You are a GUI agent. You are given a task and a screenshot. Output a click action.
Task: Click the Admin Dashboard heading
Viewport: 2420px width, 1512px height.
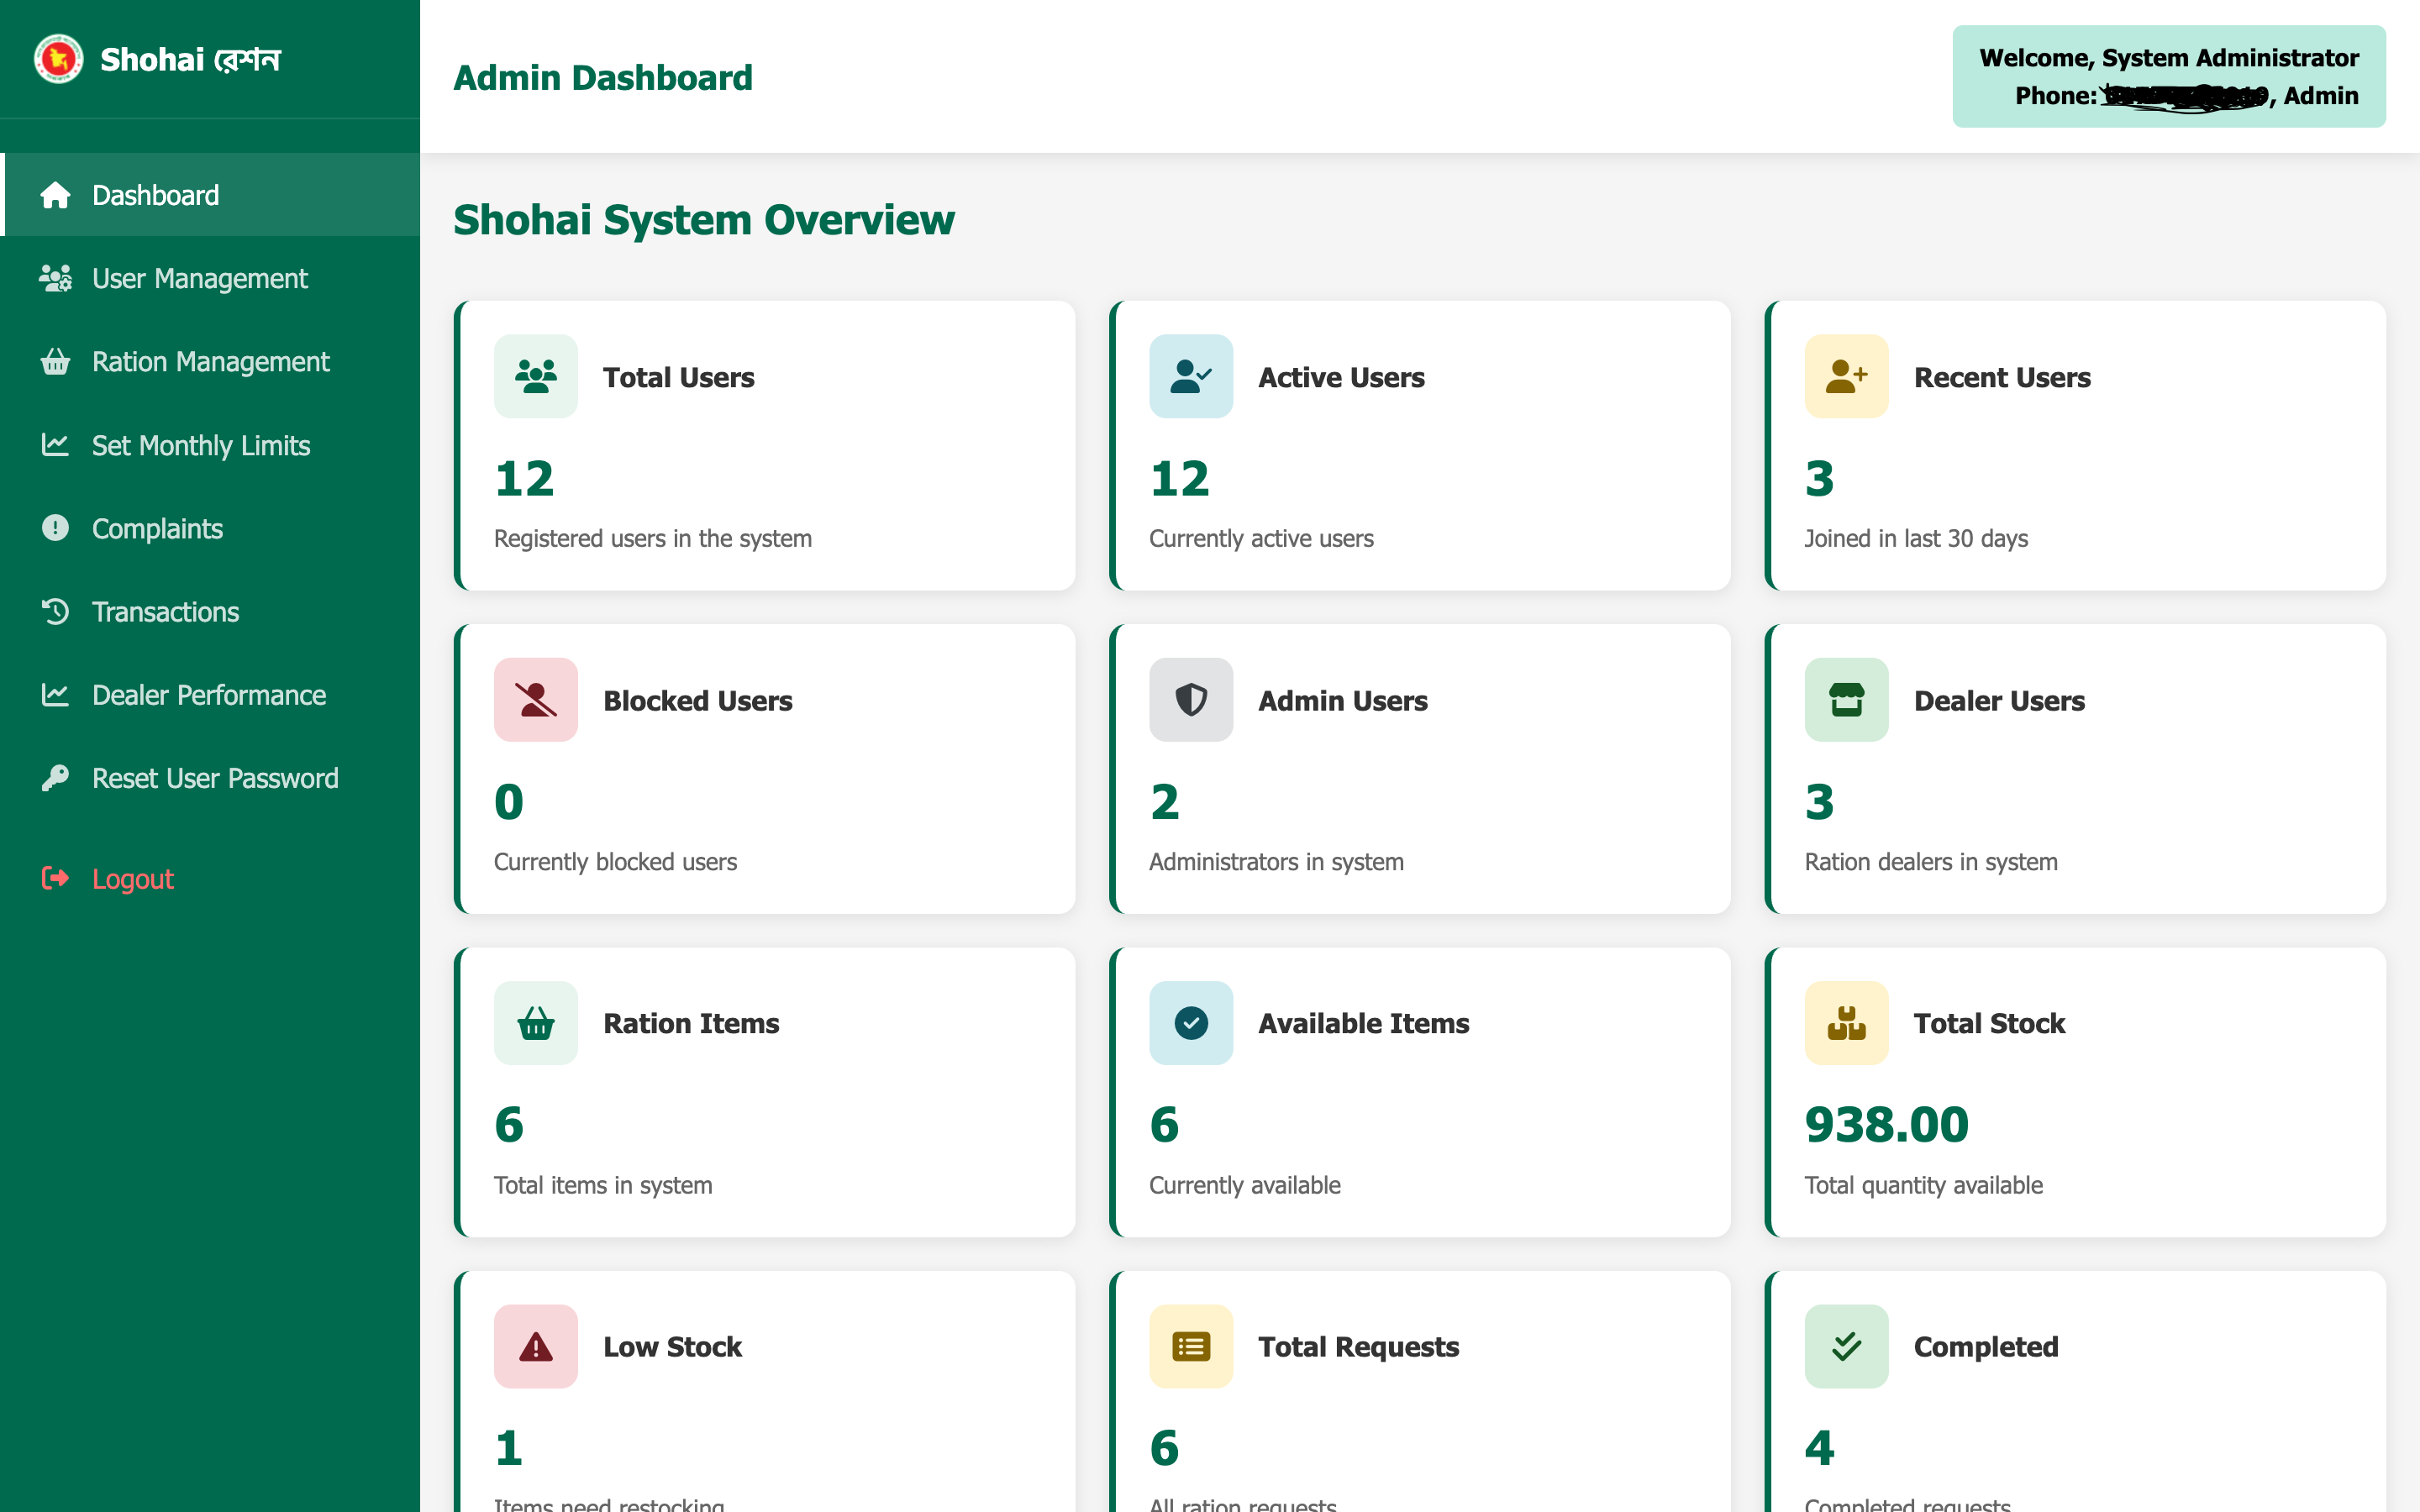coord(603,77)
